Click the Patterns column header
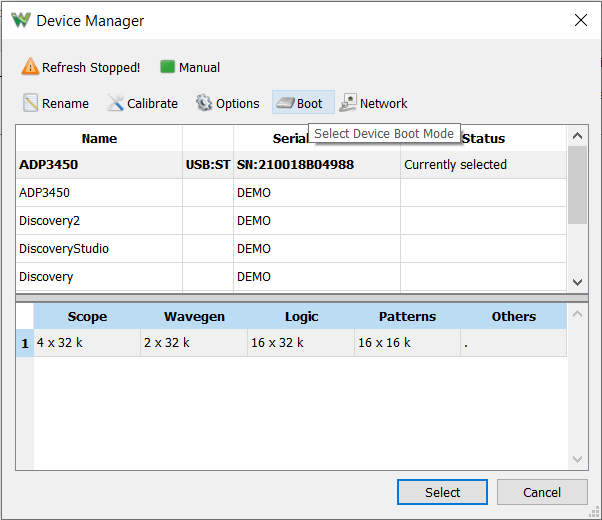 pos(407,316)
